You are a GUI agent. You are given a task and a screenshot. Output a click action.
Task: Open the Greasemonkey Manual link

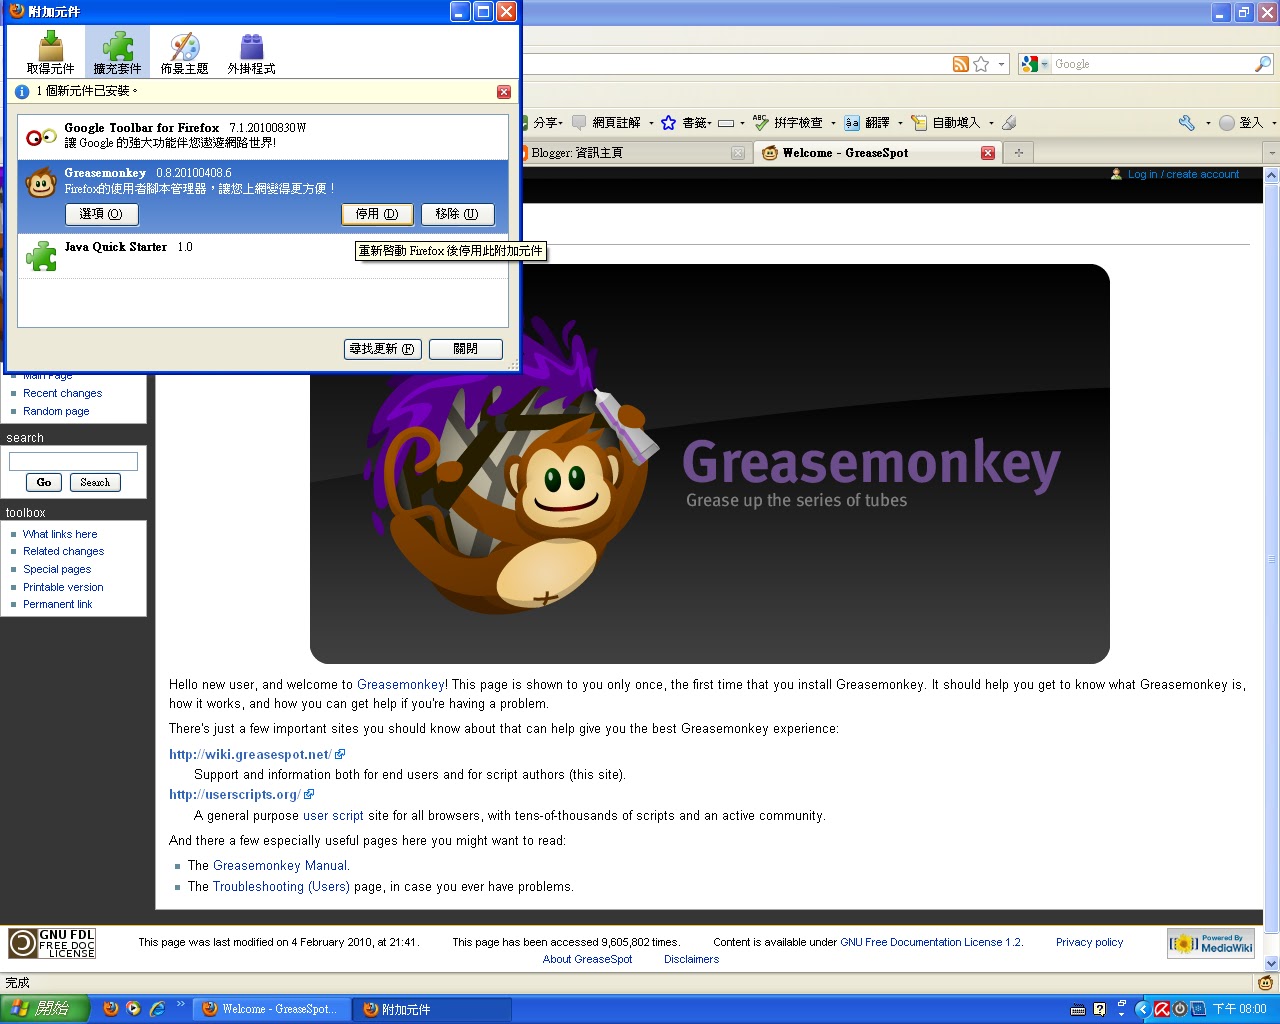pos(280,866)
